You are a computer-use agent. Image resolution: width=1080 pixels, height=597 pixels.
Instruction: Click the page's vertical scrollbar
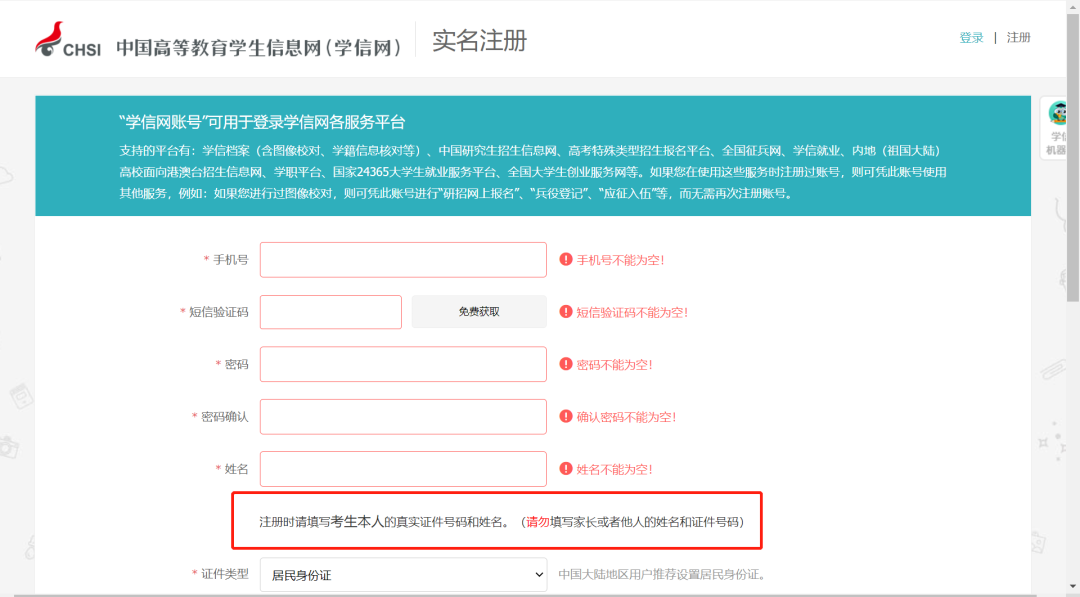tap(1073, 300)
